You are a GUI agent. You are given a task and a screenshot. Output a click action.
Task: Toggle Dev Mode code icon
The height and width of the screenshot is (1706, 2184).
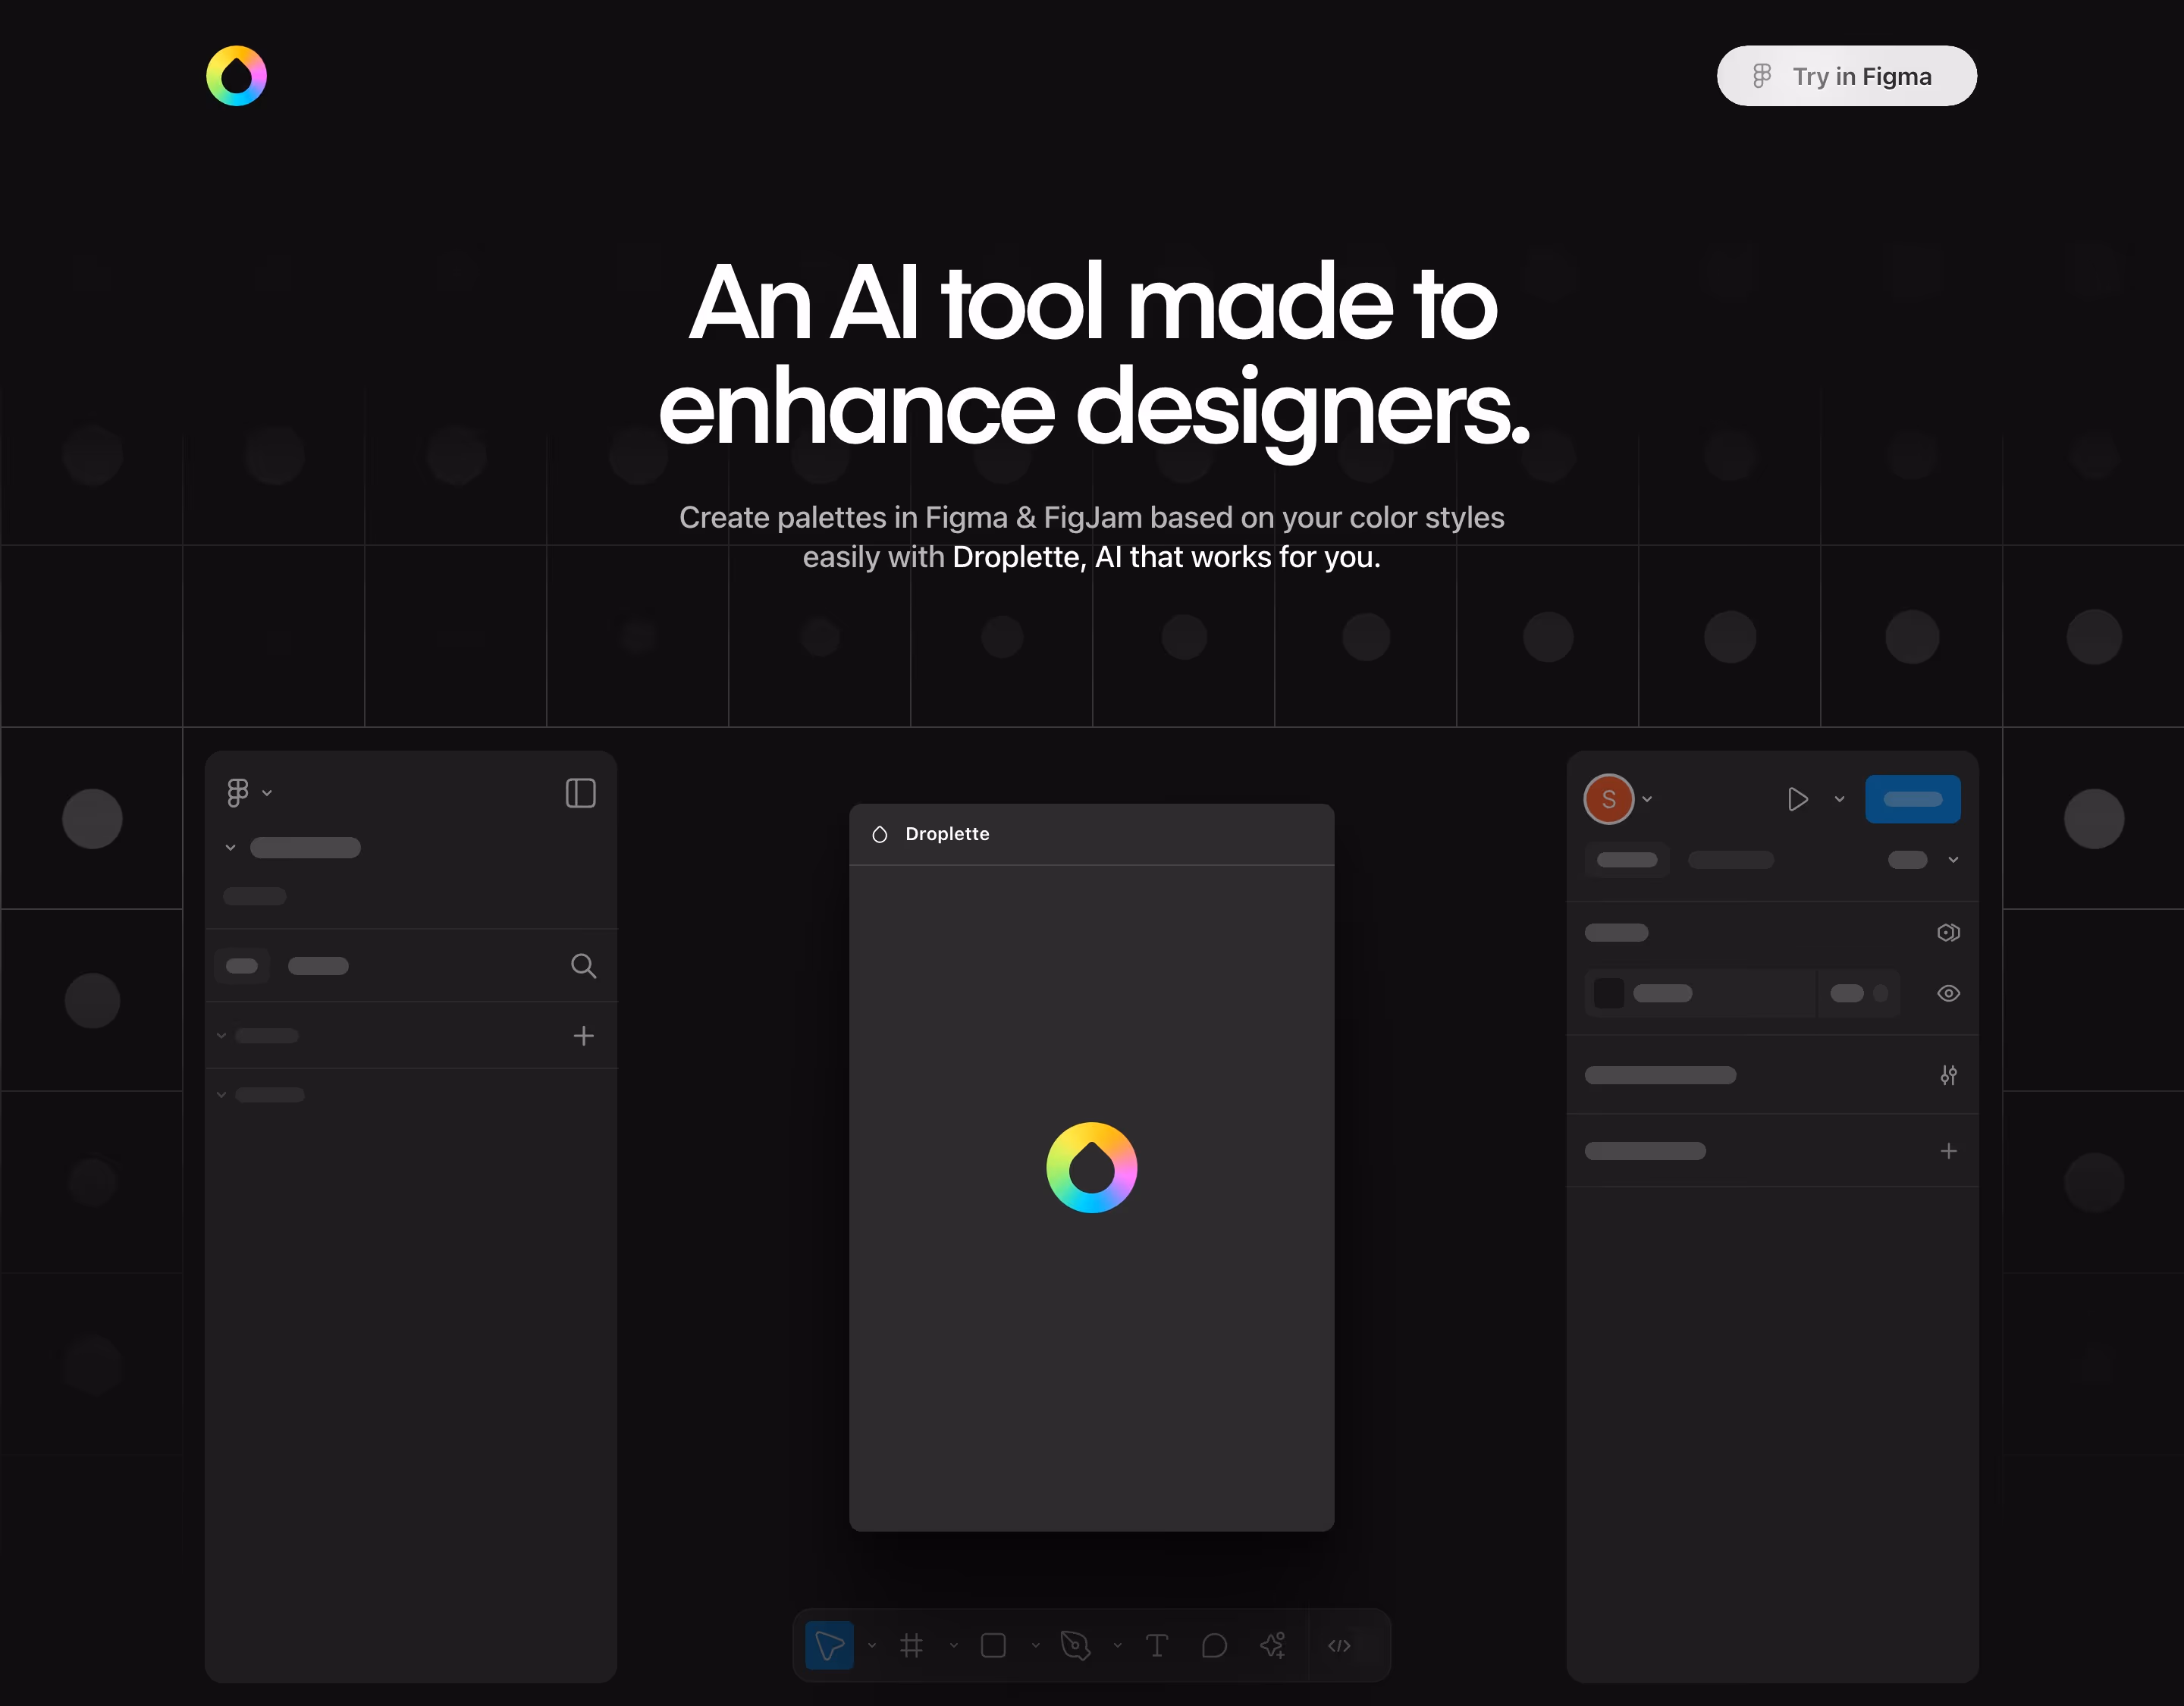pos(1339,1645)
